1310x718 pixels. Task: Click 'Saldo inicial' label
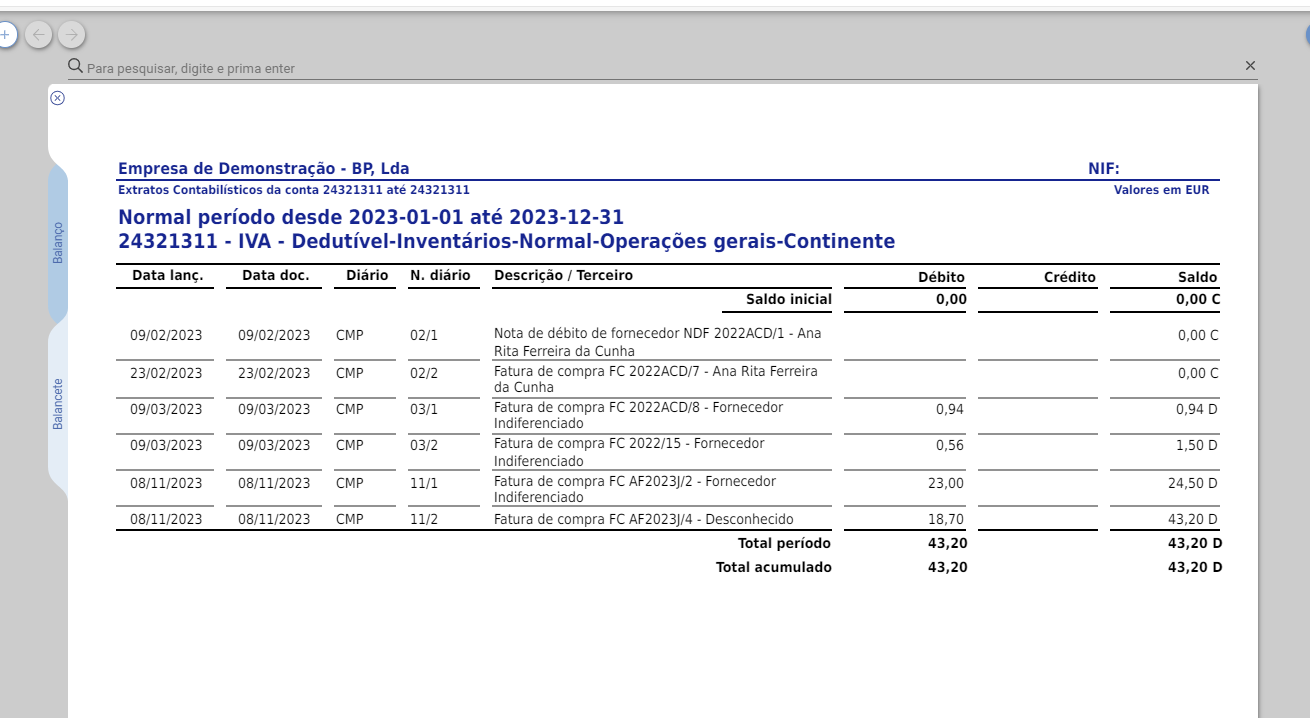pyautogui.click(x=789, y=299)
